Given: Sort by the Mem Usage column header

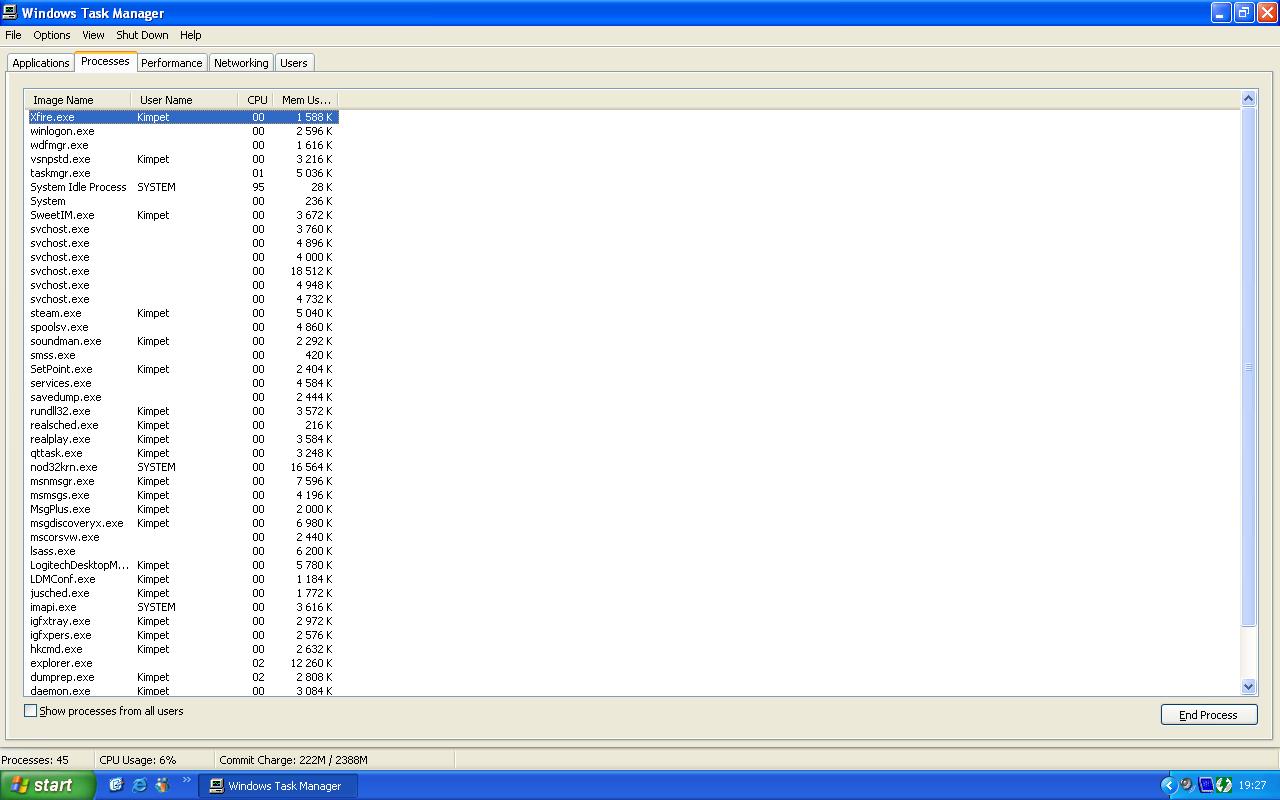Looking at the screenshot, I should [306, 100].
